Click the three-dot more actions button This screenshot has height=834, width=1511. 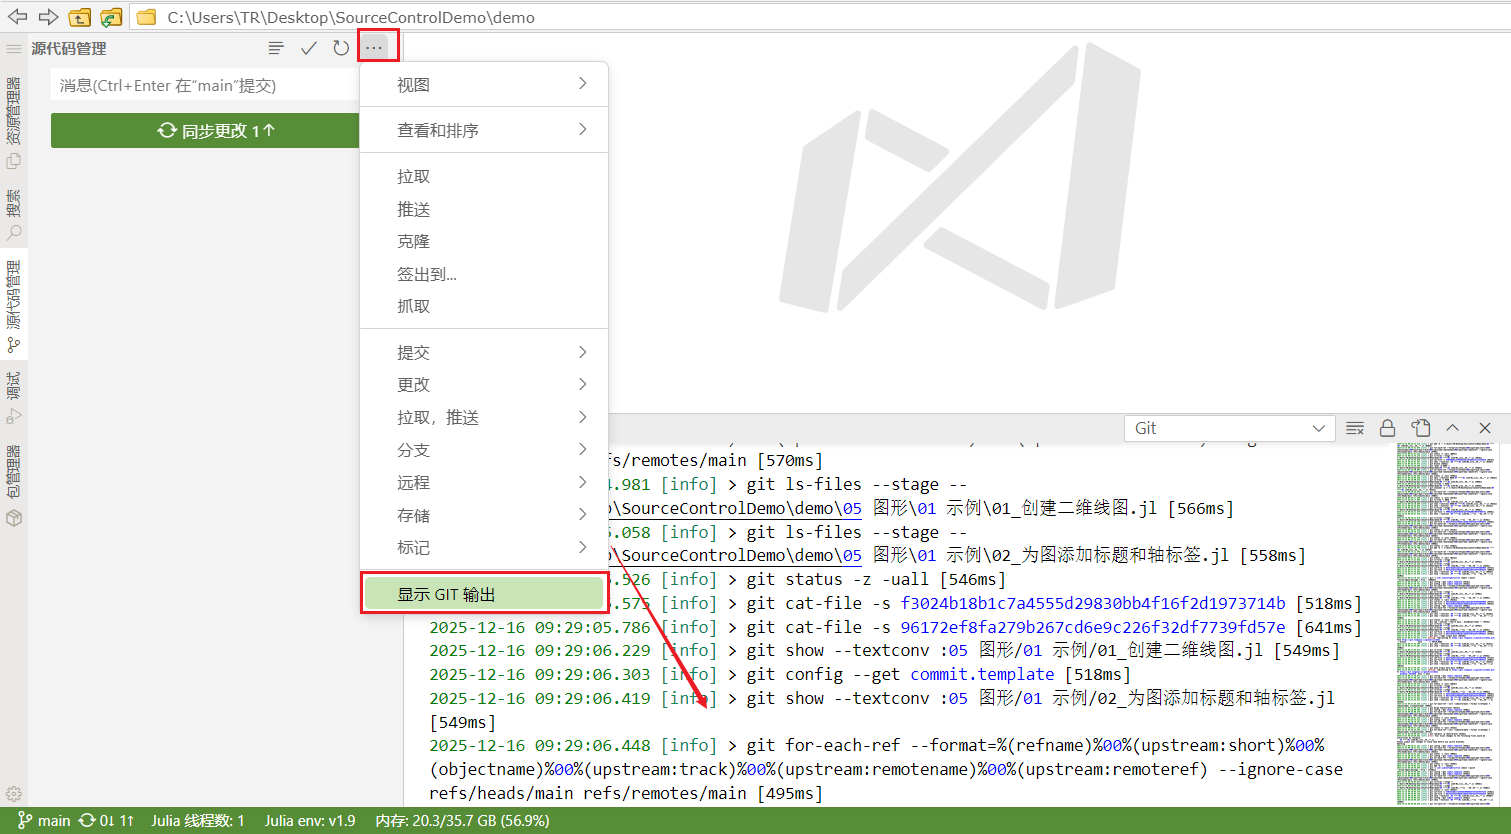[374, 48]
